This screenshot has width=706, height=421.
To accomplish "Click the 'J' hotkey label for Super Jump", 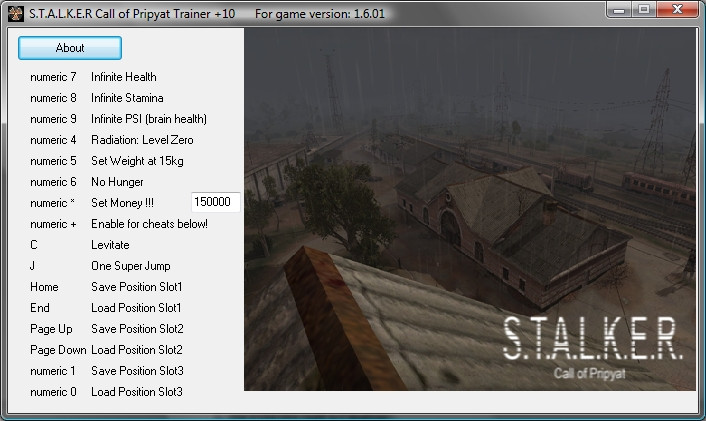I will point(32,266).
